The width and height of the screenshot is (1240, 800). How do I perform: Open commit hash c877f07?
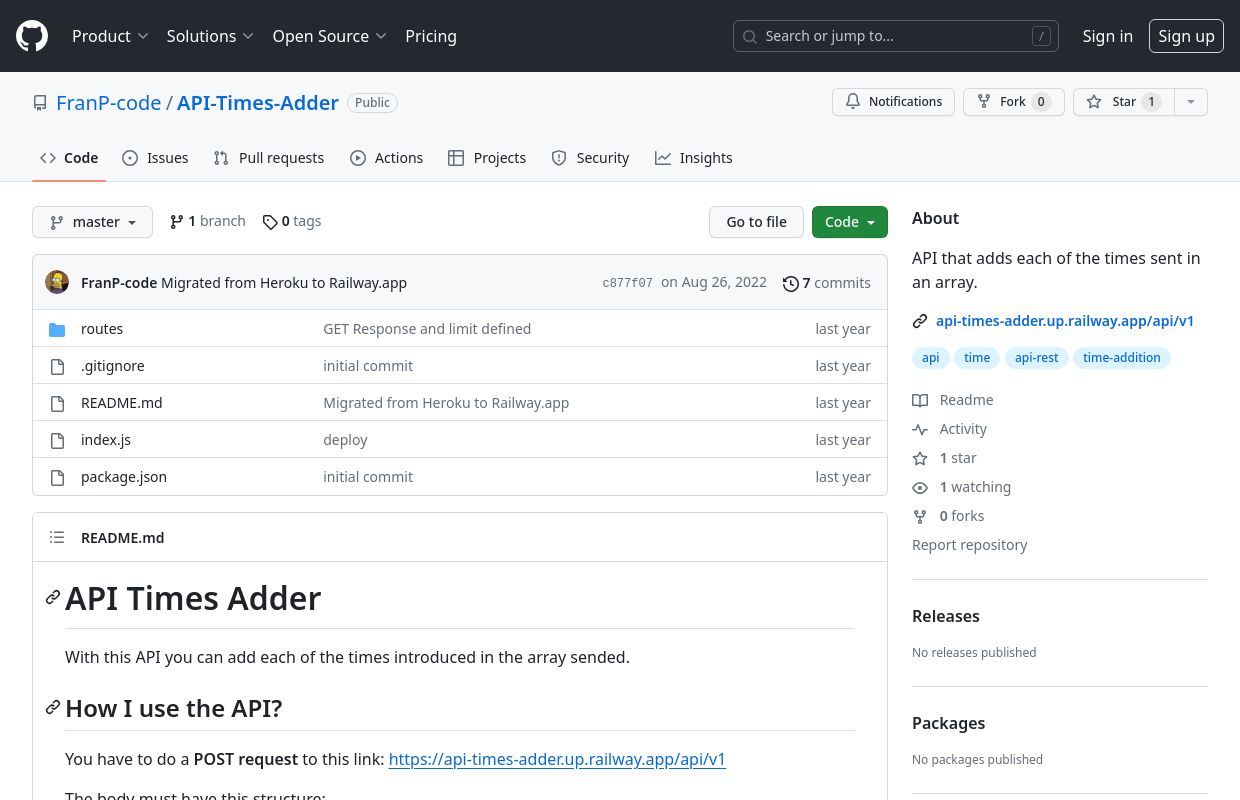pos(627,283)
